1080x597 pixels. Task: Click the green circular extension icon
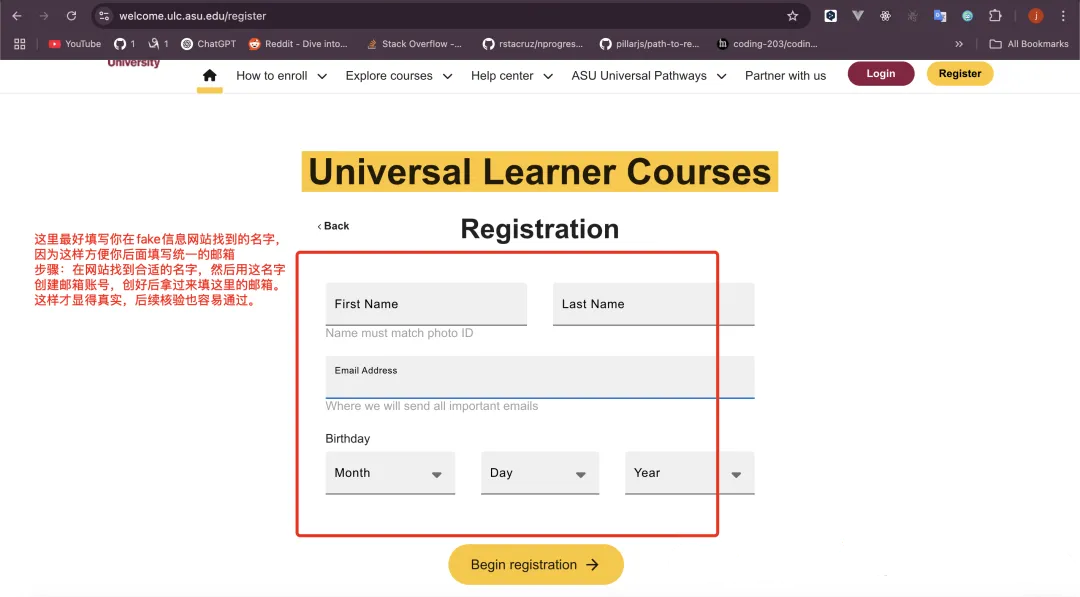[x=967, y=16]
